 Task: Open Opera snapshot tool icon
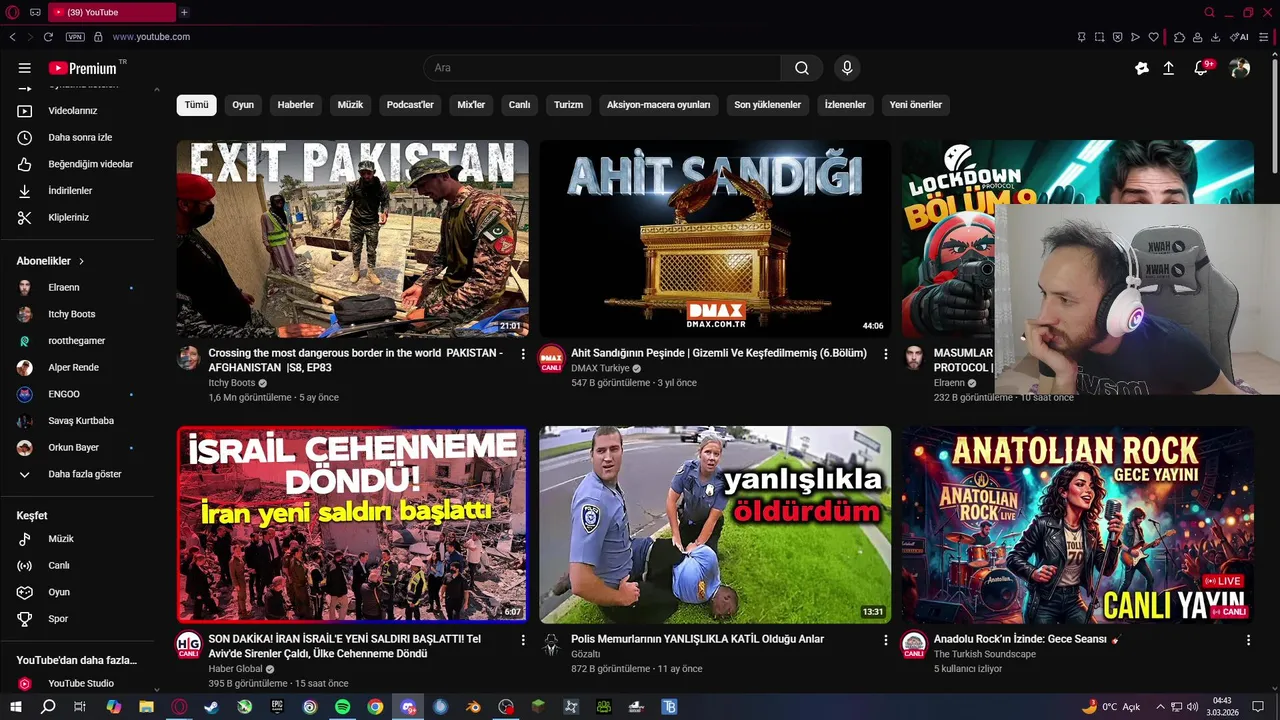pyautogui.click(x=1099, y=37)
